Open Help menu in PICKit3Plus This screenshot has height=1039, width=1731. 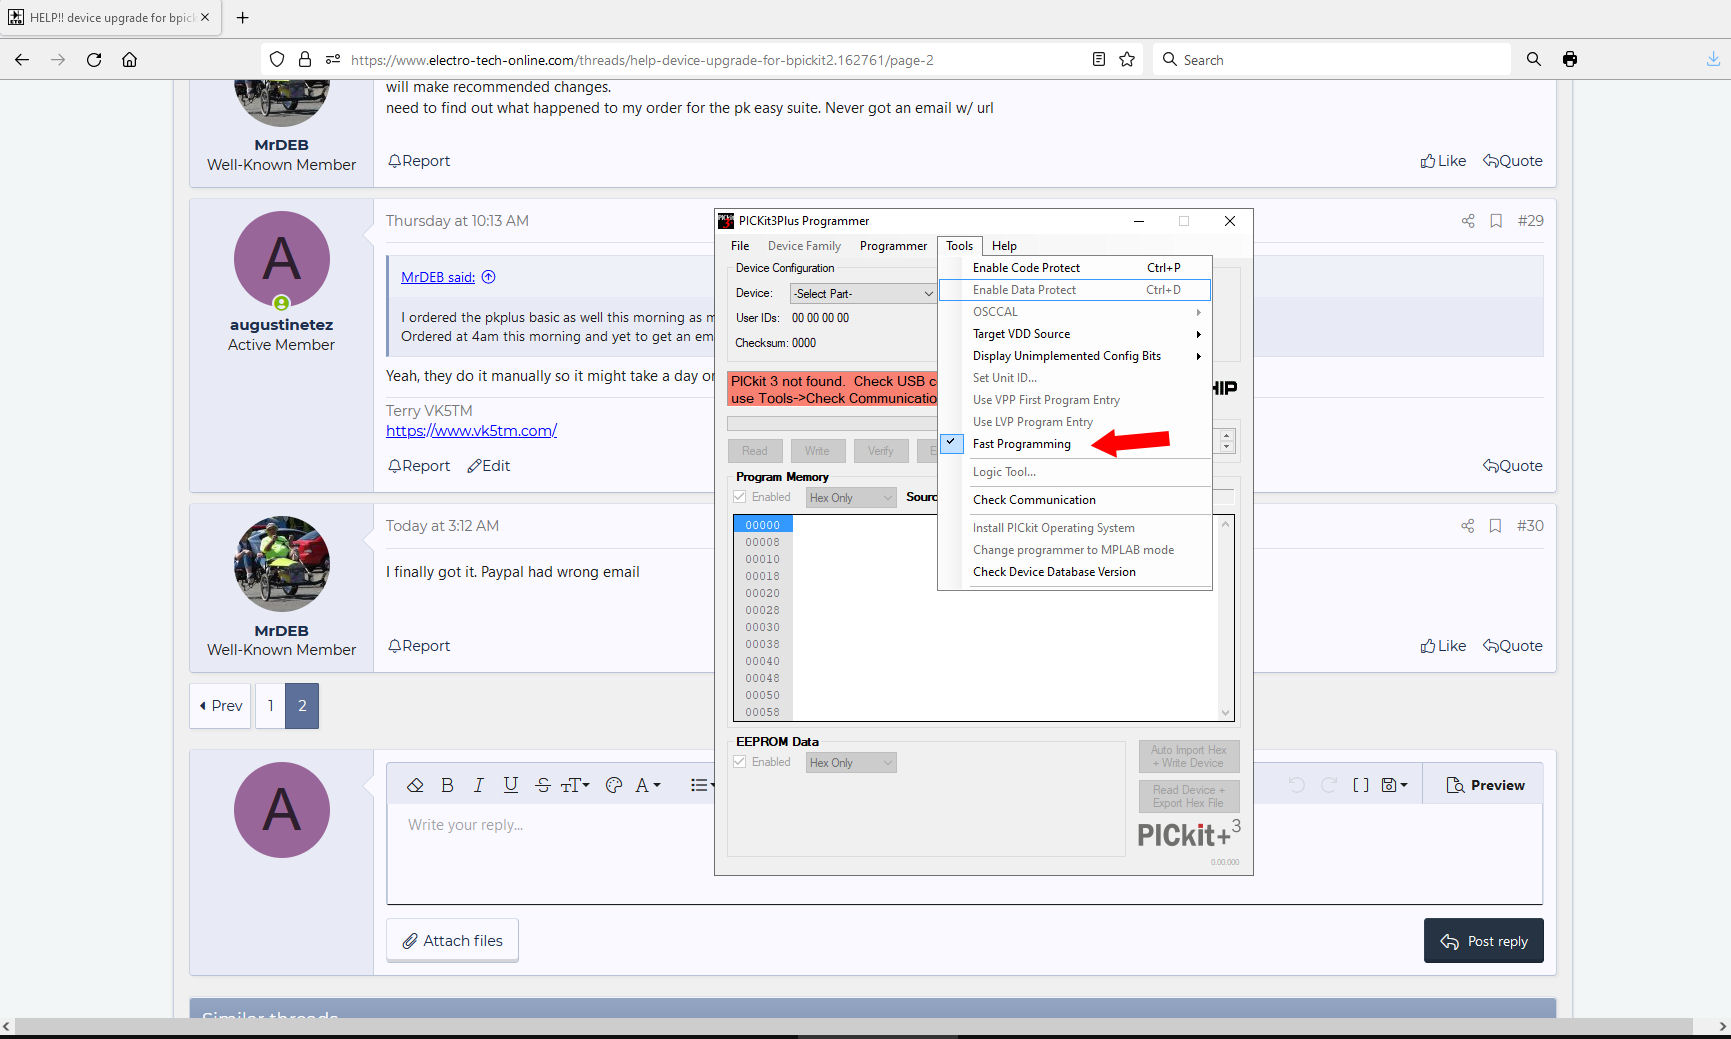pyautogui.click(x=1004, y=246)
